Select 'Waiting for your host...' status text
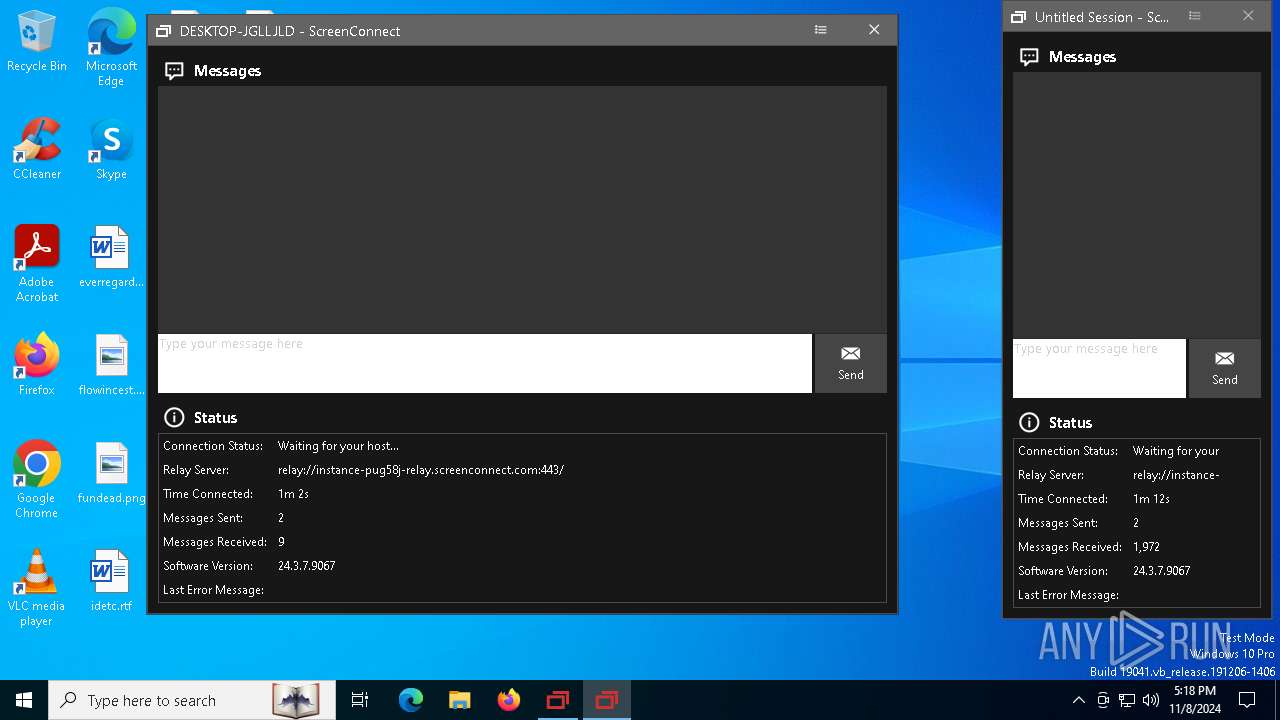 tap(338, 446)
